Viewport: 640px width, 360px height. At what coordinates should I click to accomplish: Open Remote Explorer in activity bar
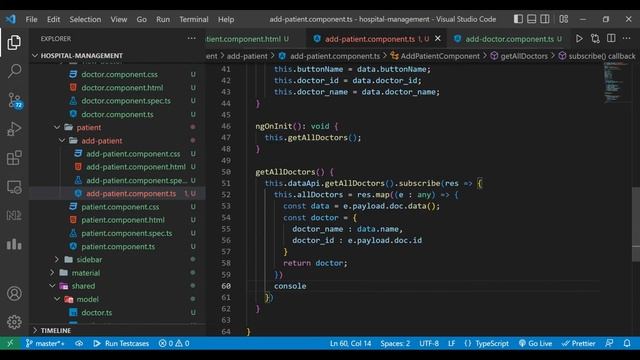tap(14, 187)
